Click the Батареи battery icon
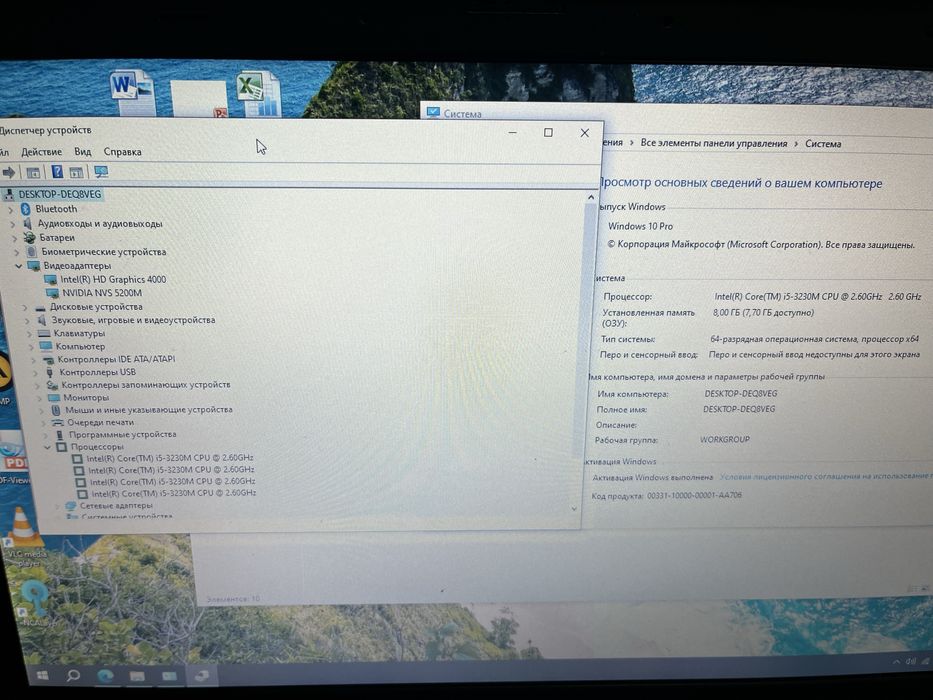The image size is (933, 700). [x=30, y=238]
